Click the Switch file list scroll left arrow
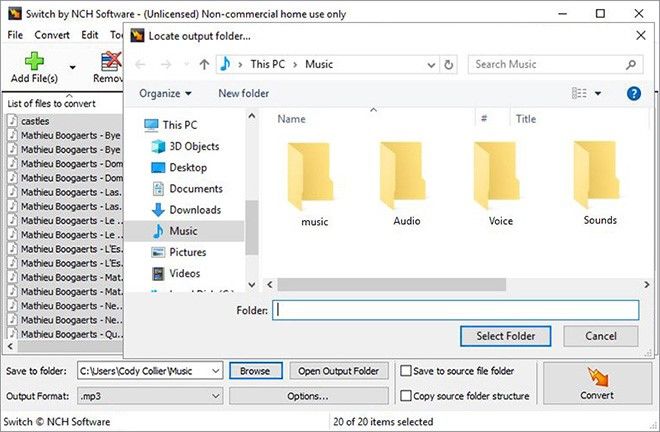 (x=11, y=347)
